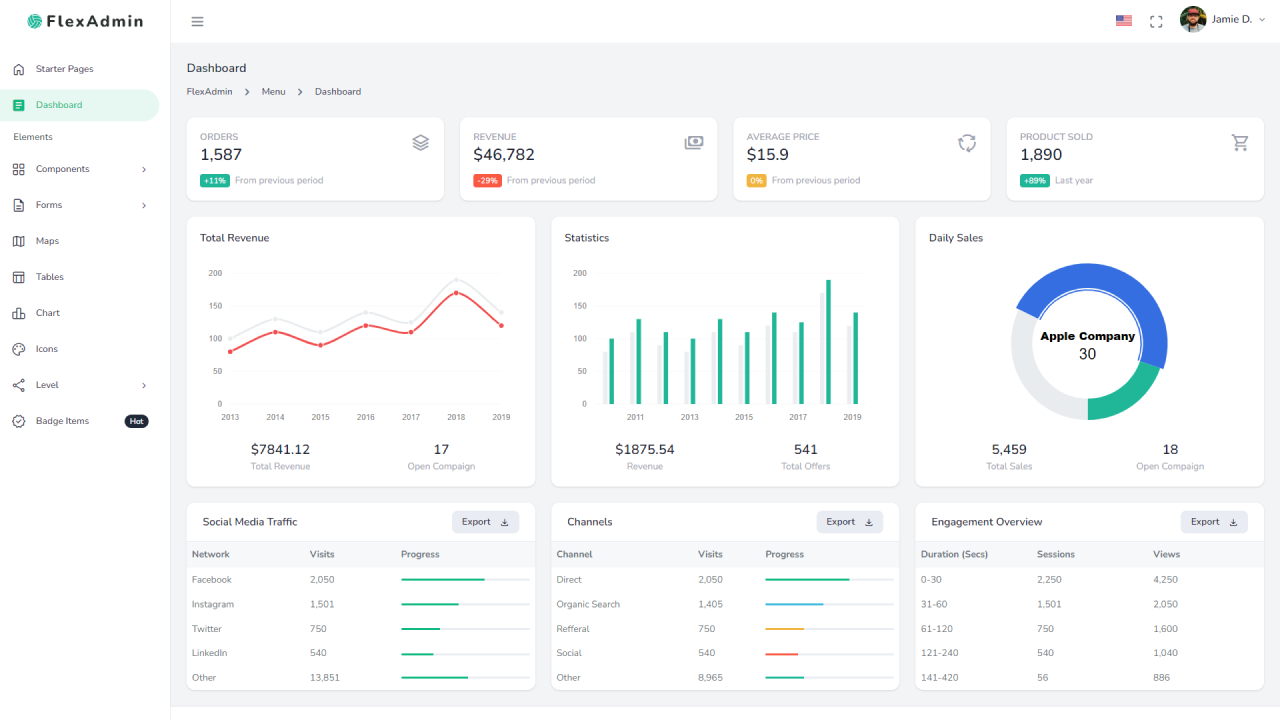
Task: Click Menu breadcrumb link
Action: click(x=273, y=91)
